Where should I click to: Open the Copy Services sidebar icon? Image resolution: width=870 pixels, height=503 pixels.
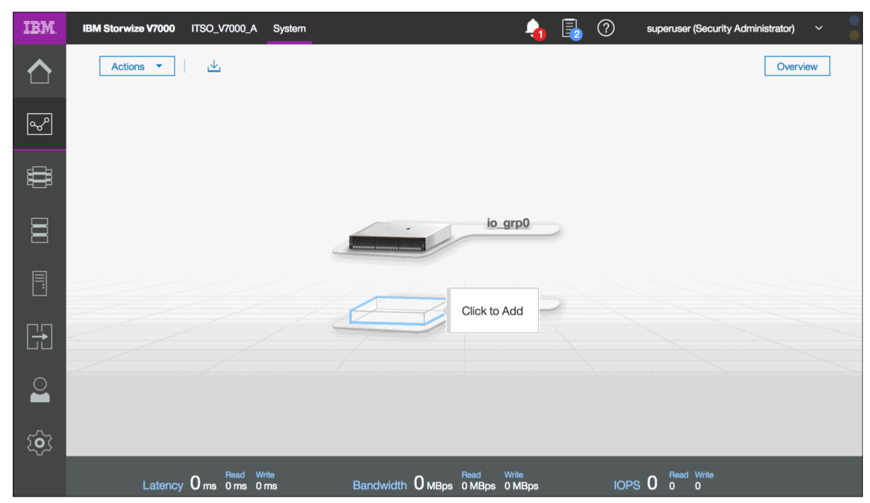pyautogui.click(x=39, y=336)
